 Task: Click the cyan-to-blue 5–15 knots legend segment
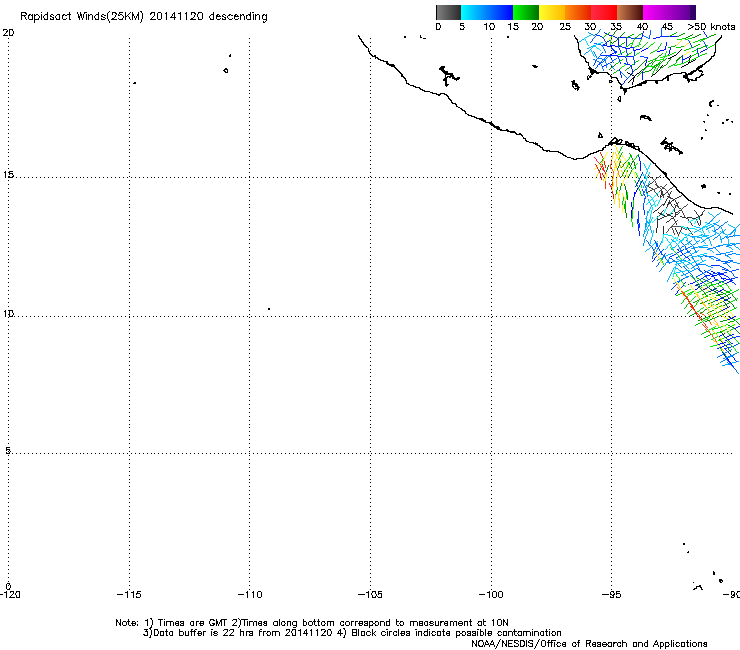pos(487,12)
